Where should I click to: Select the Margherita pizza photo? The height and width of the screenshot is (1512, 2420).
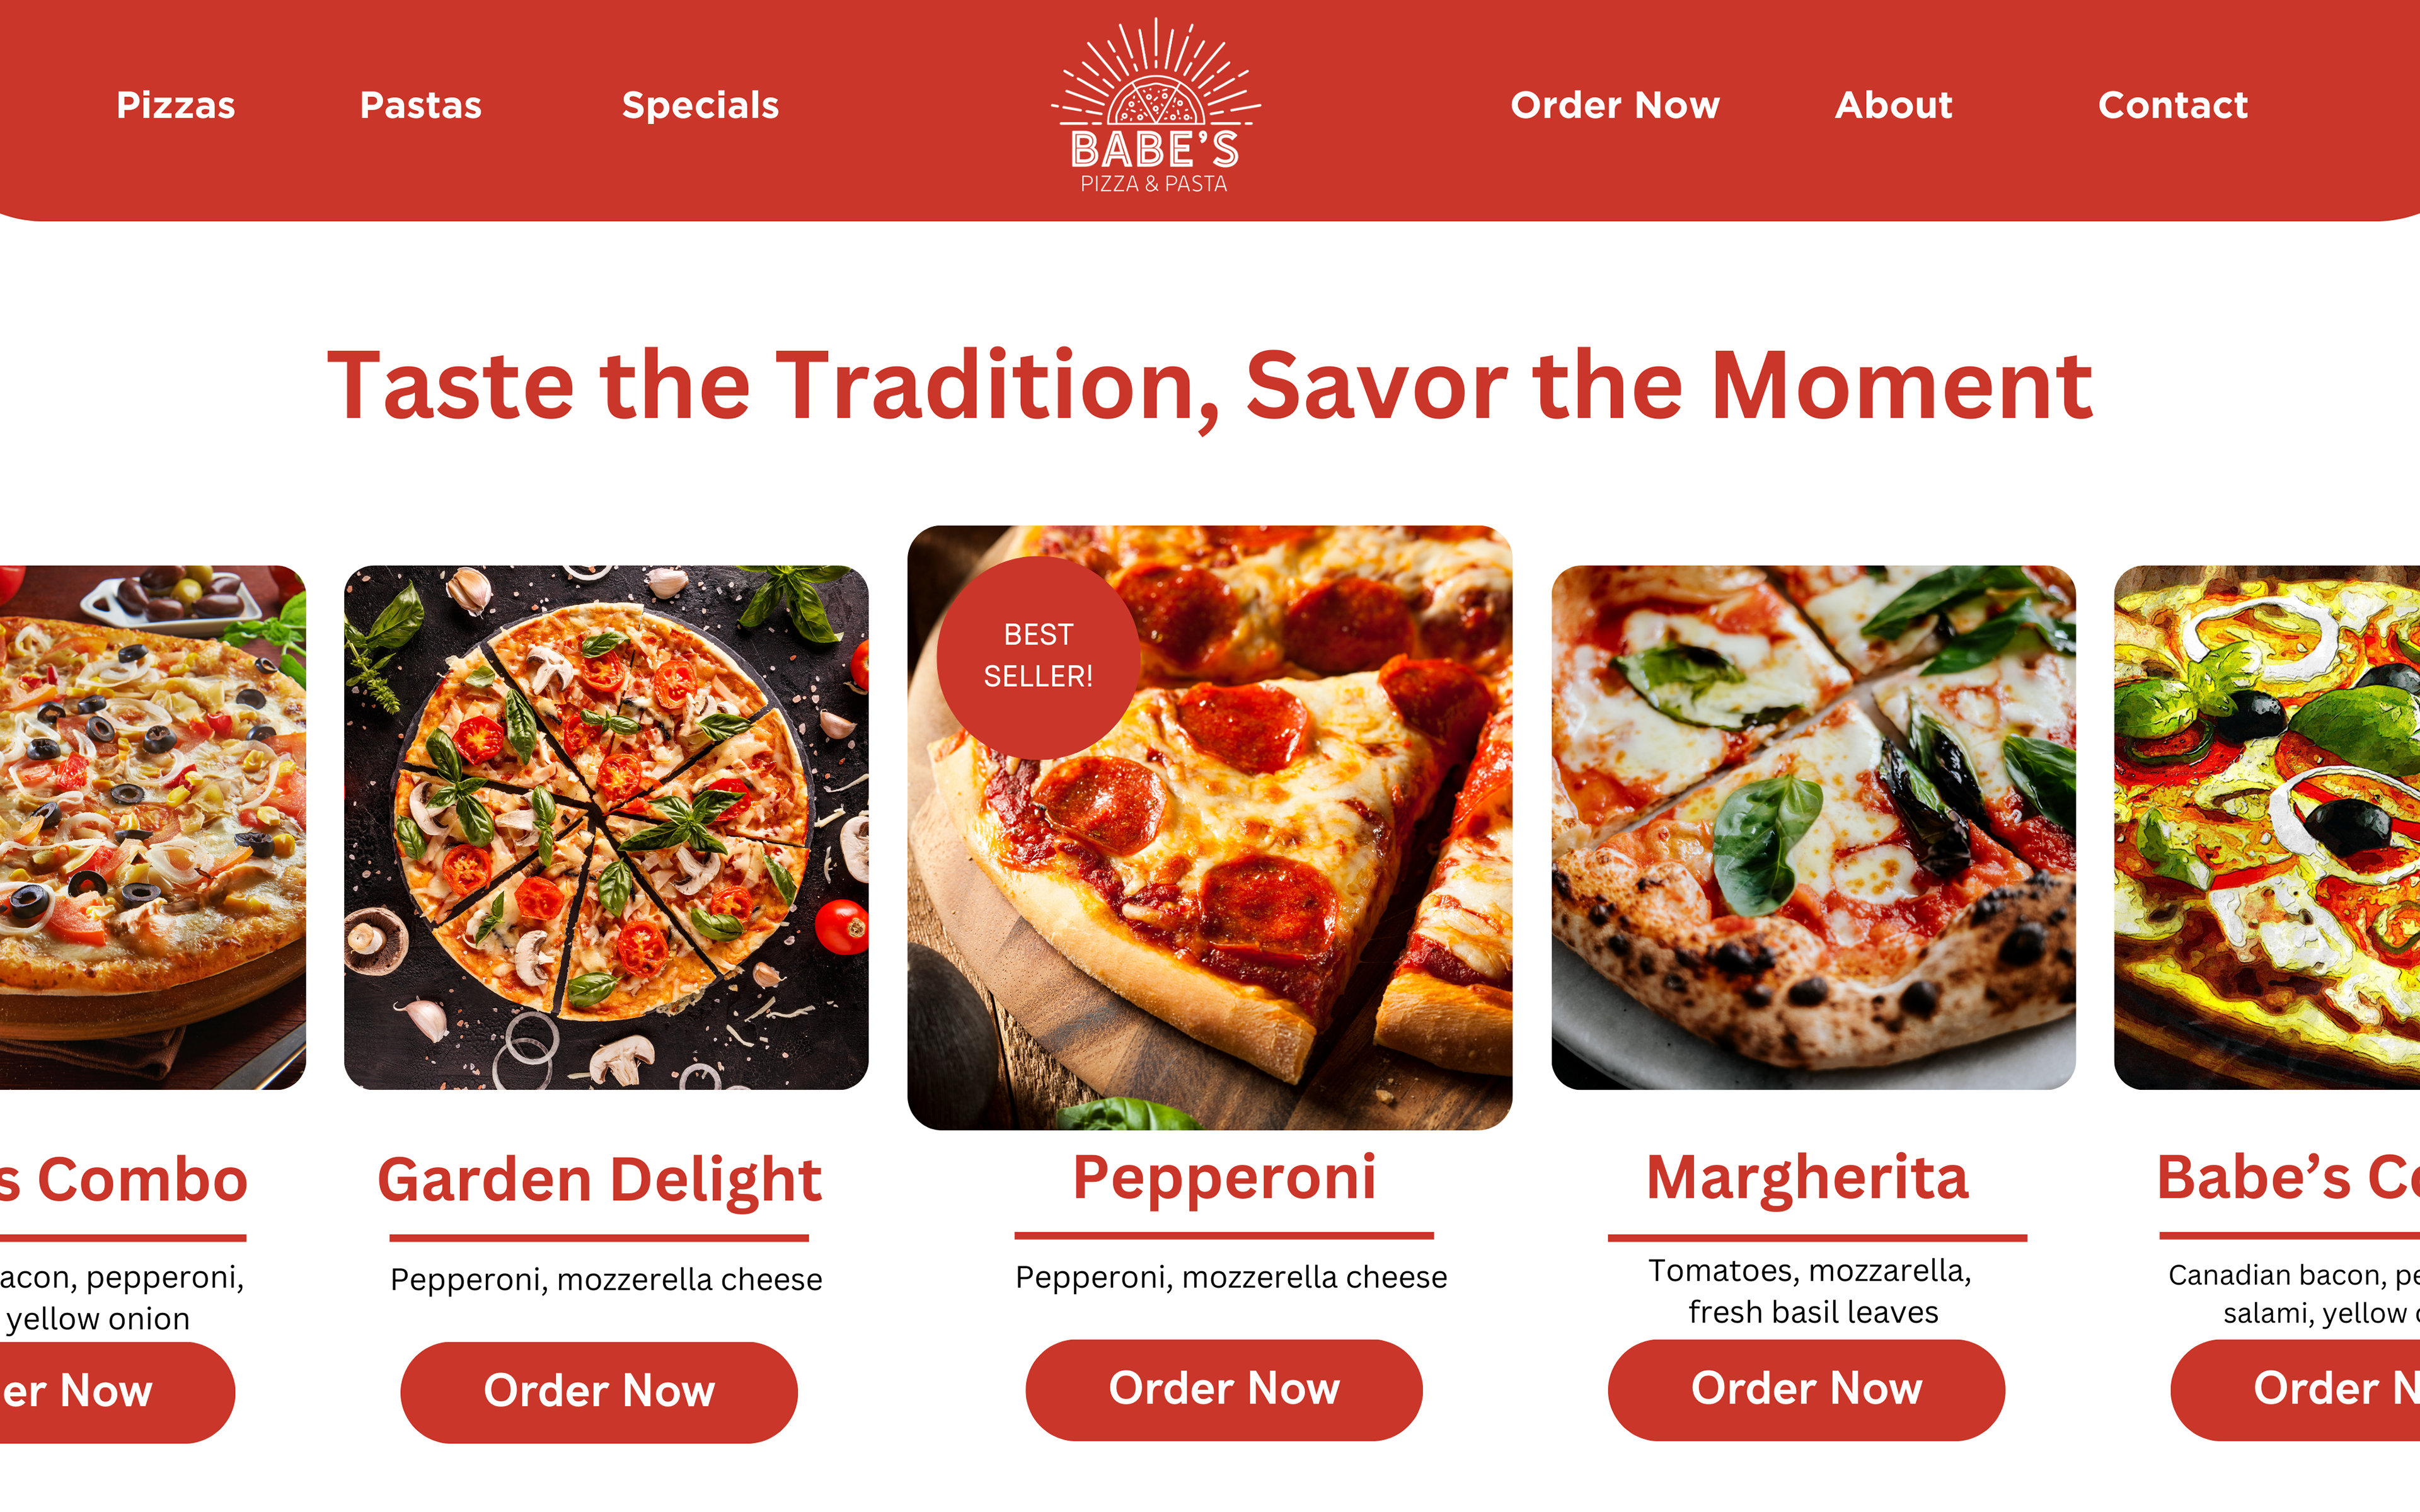click(1813, 827)
